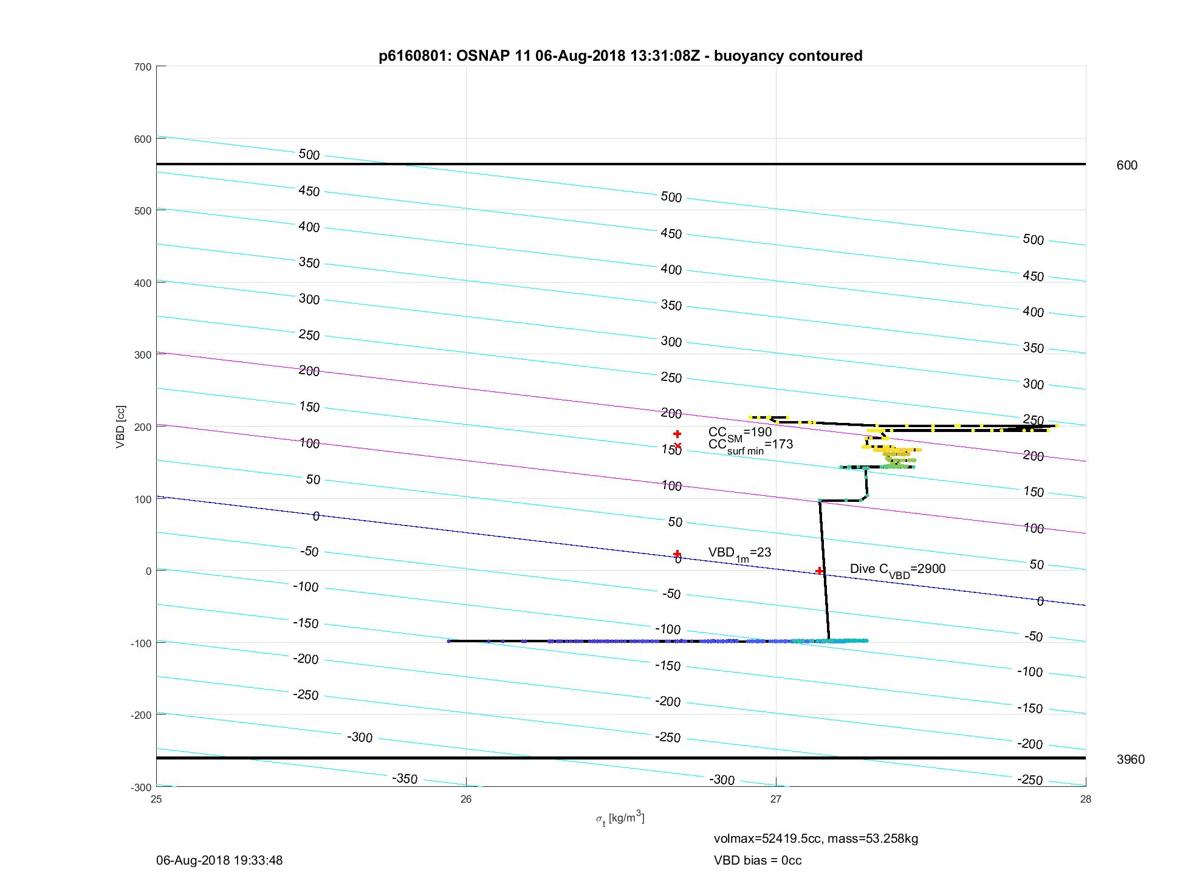Select the 'VBD [cc]' y-axis label
Viewport: 1200px width, 885px height.
pos(121,426)
